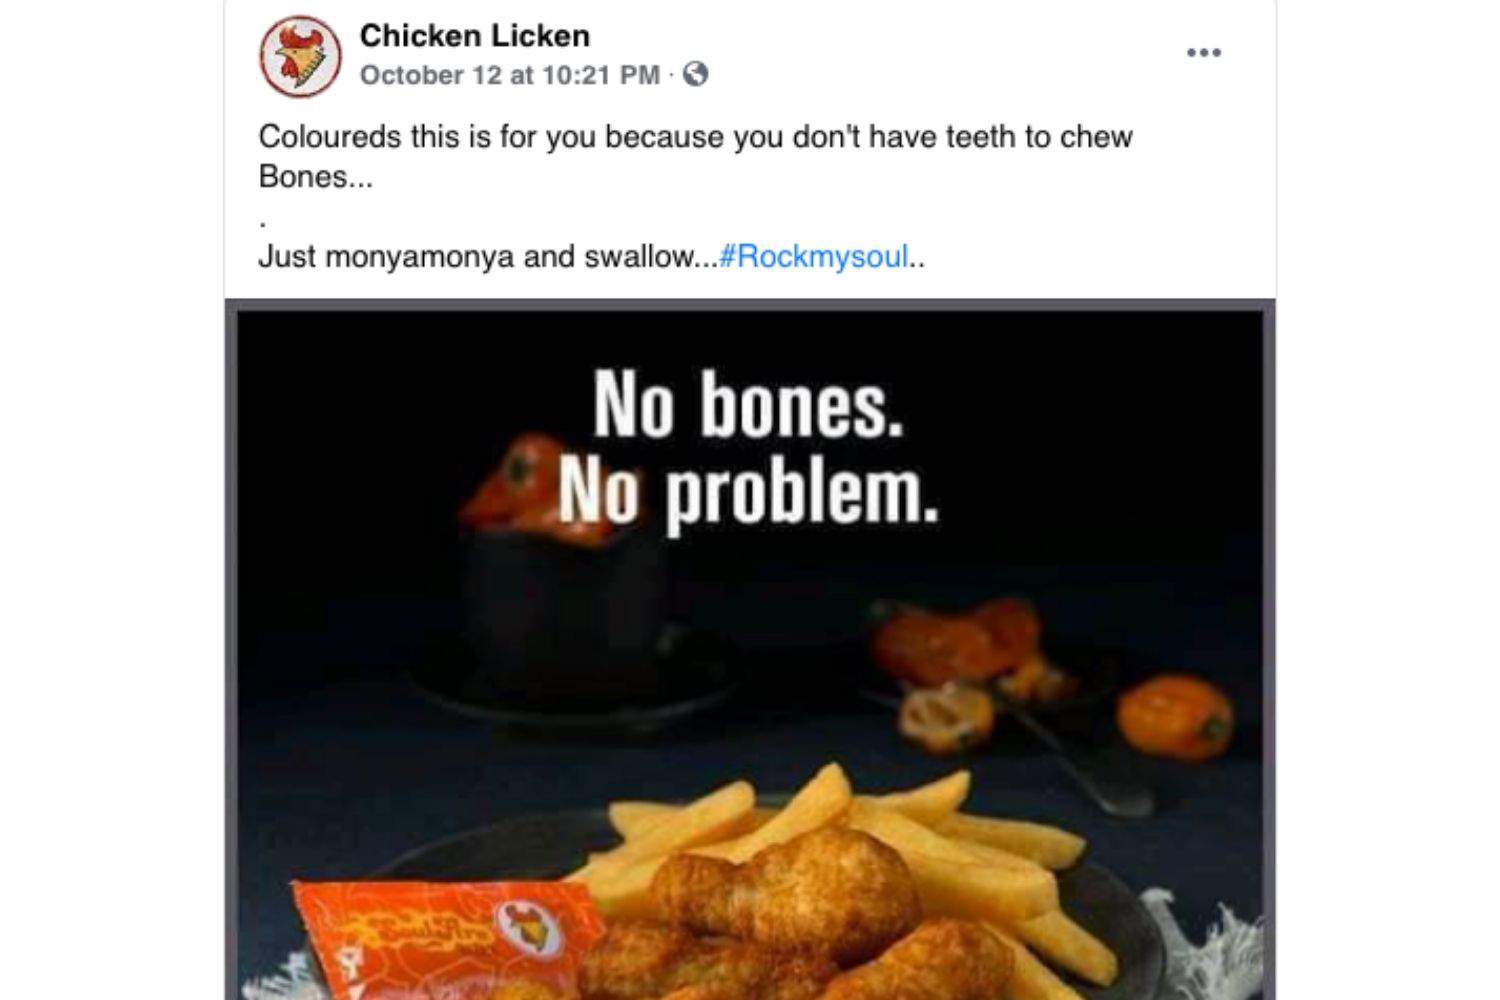Follow the #Rockmysoul hashtag link
The height and width of the screenshot is (1000, 1500).
pyautogui.click(x=813, y=257)
